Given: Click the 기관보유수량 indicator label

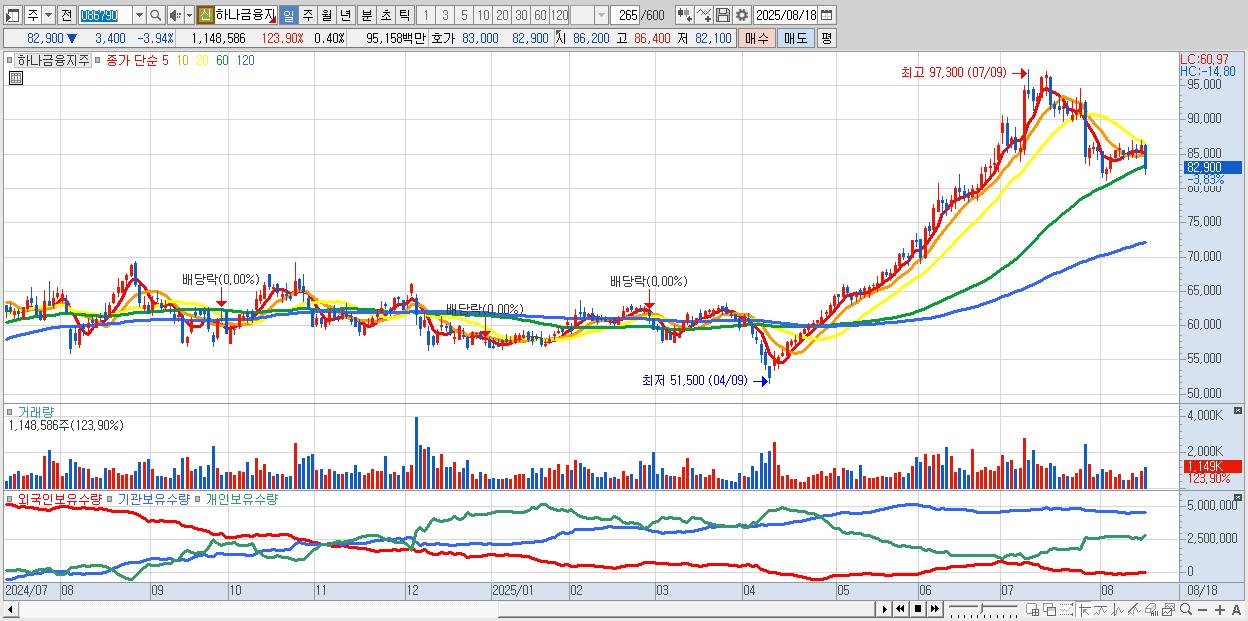Looking at the screenshot, I should (x=154, y=498).
